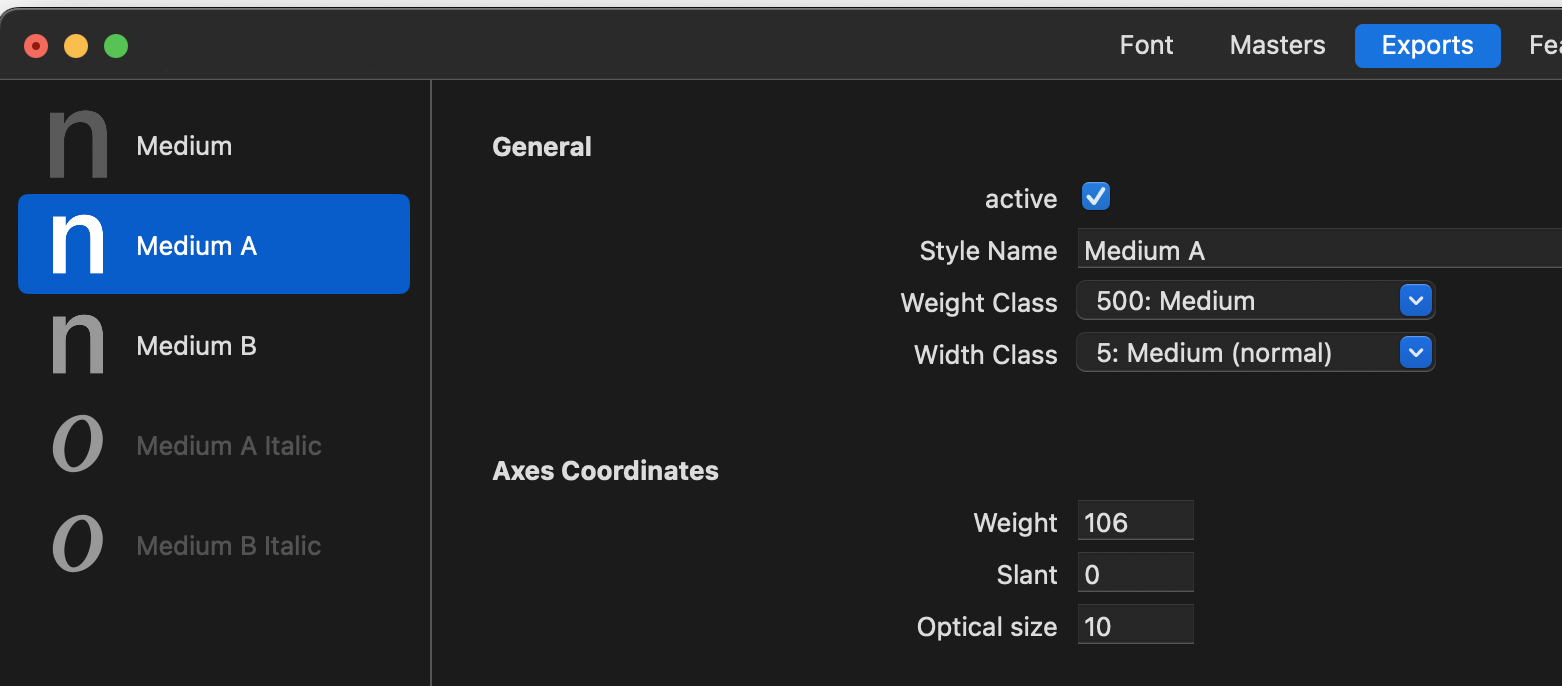
Task: Click the Weight axis coordinate field
Action: coord(1135,522)
